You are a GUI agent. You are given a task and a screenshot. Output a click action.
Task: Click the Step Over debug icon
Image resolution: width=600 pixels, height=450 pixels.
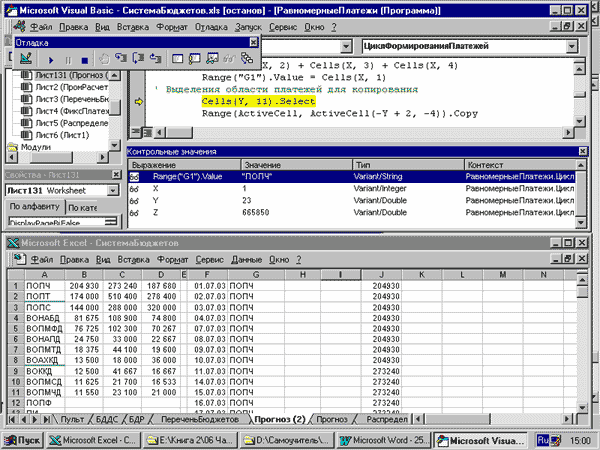click(x=138, y=59)
